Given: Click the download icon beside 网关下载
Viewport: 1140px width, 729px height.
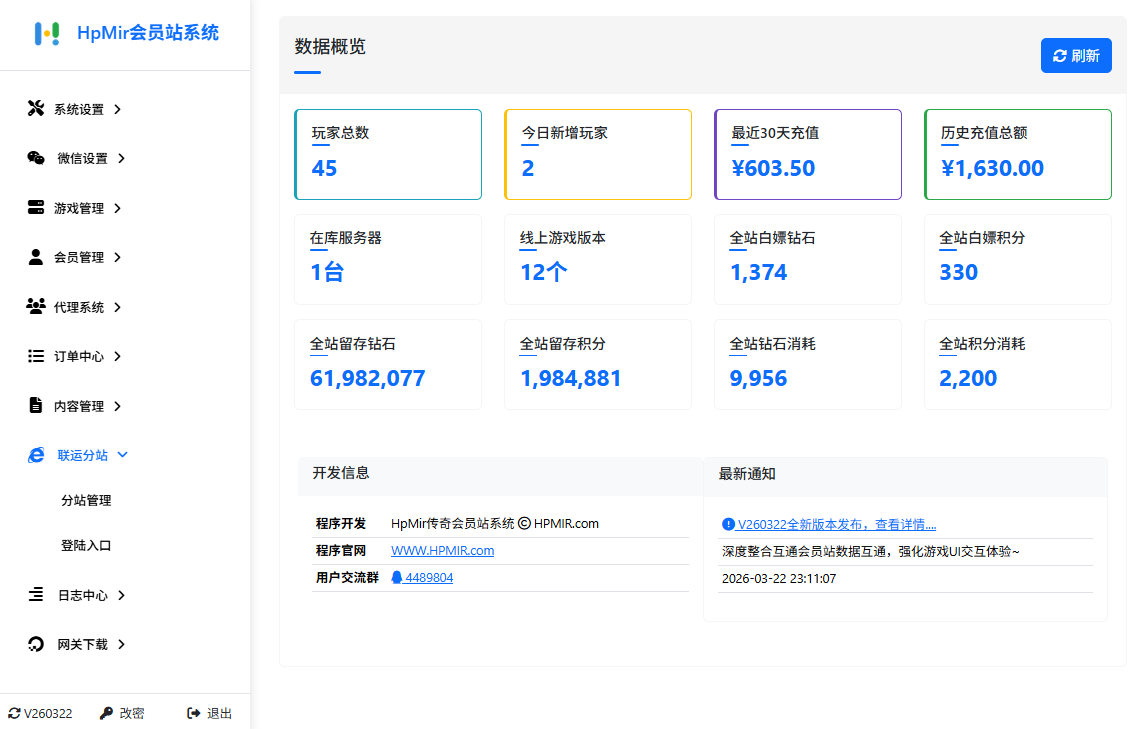Looking at the screenshot, I should pos(36,645).
